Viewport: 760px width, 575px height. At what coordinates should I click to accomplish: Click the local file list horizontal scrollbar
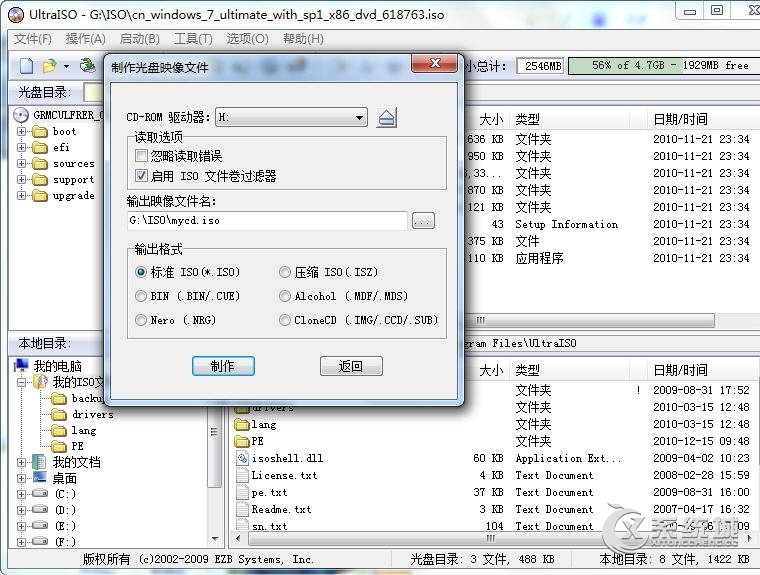click(x=491, y=538)
